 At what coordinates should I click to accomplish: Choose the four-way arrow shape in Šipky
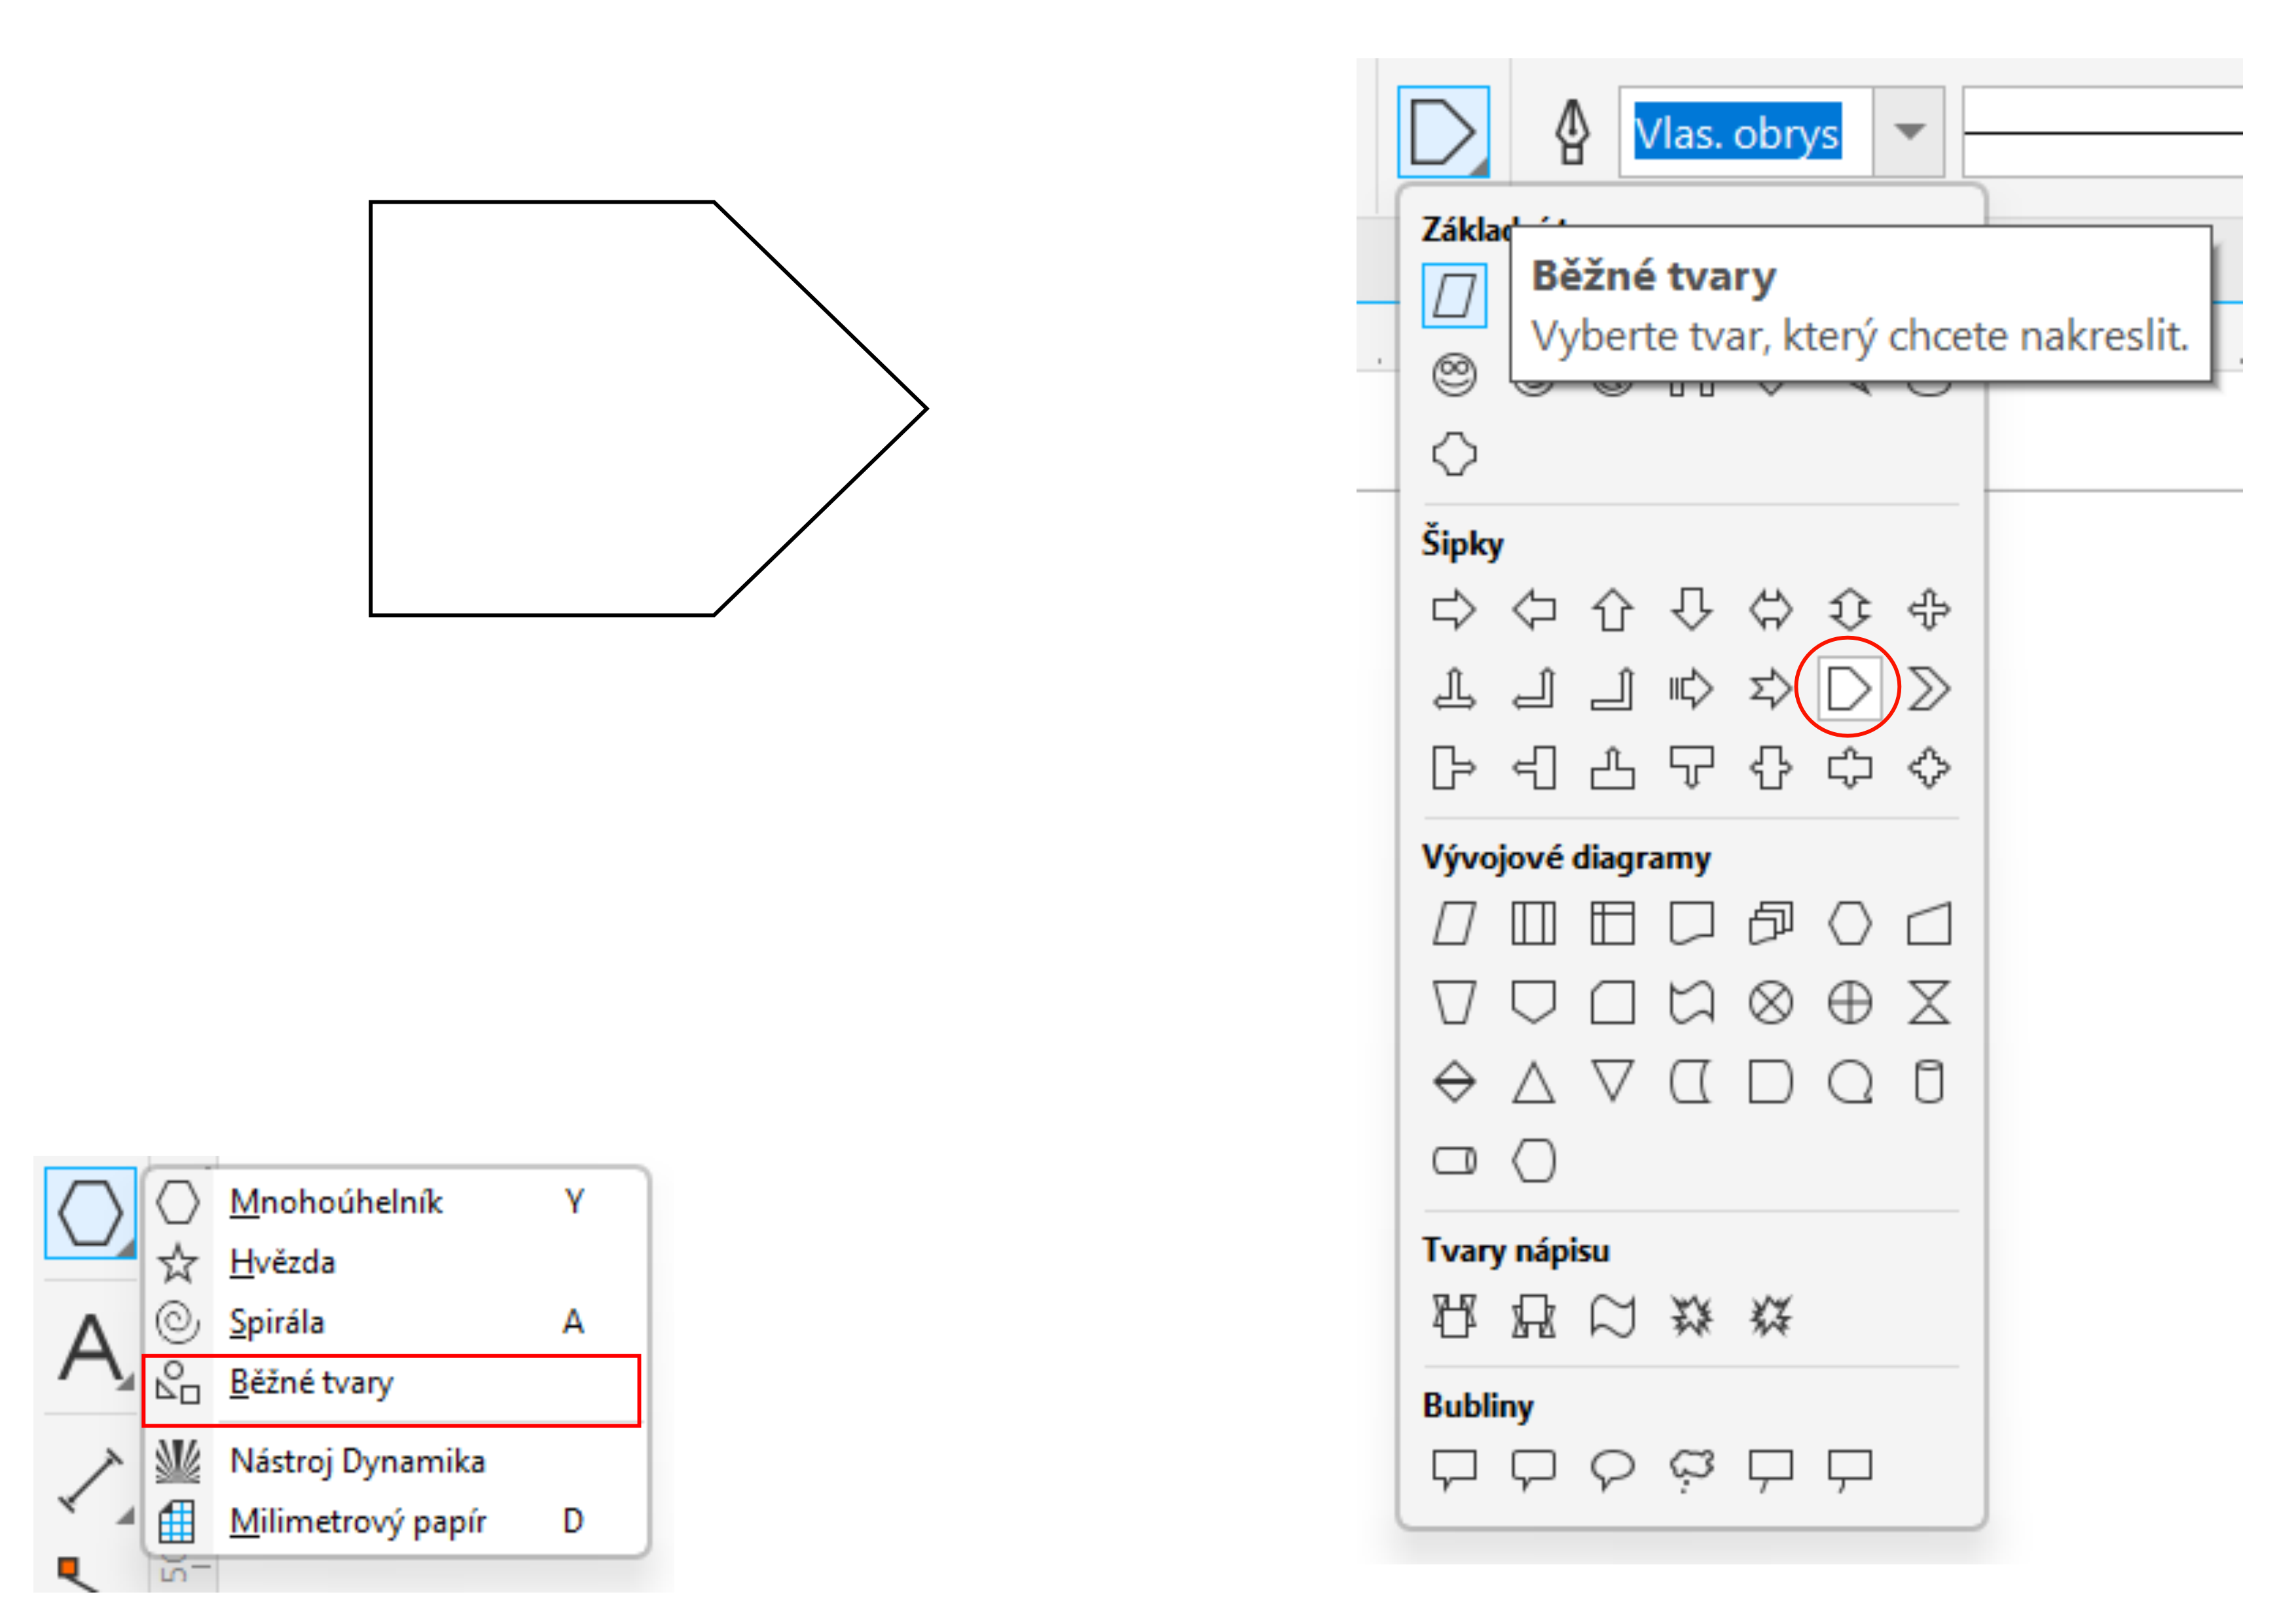[1928, 609]
